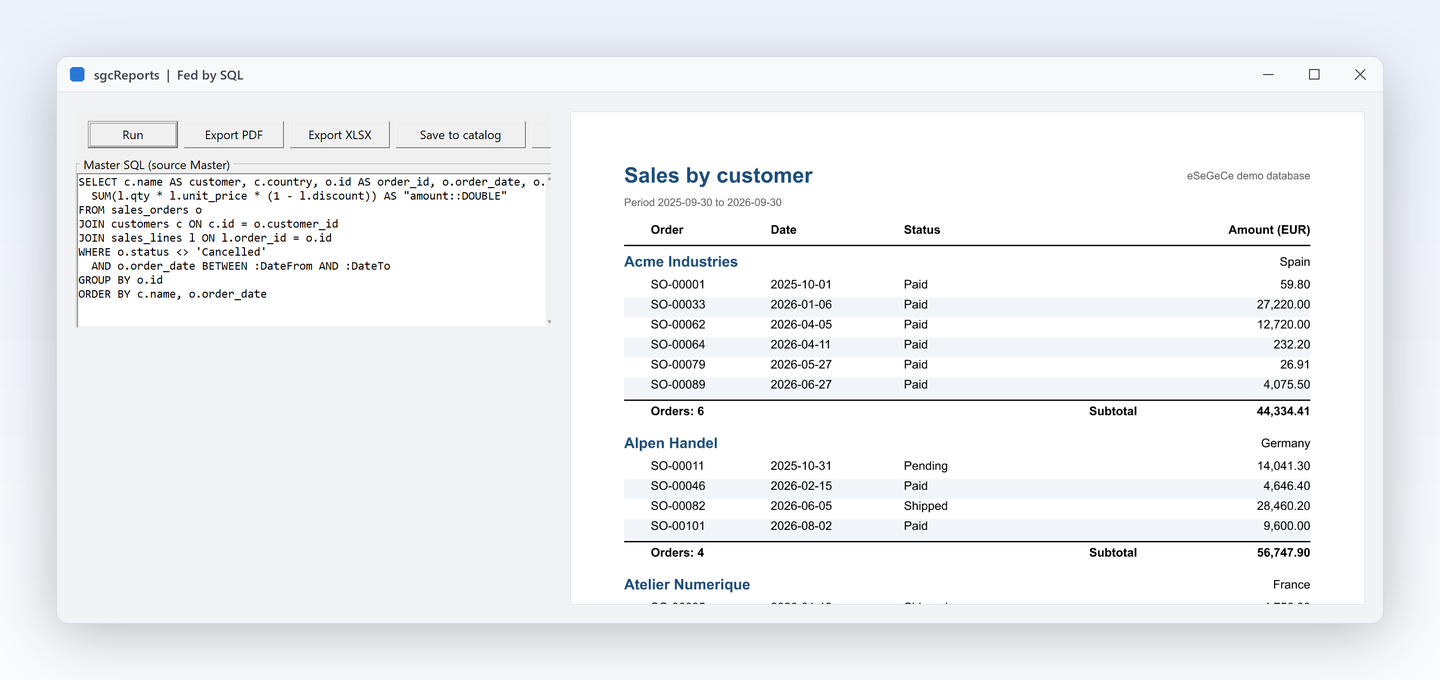Export the report to XLSX
Viewport: 1440px width, 680px height.
click(x=340, y=135)
